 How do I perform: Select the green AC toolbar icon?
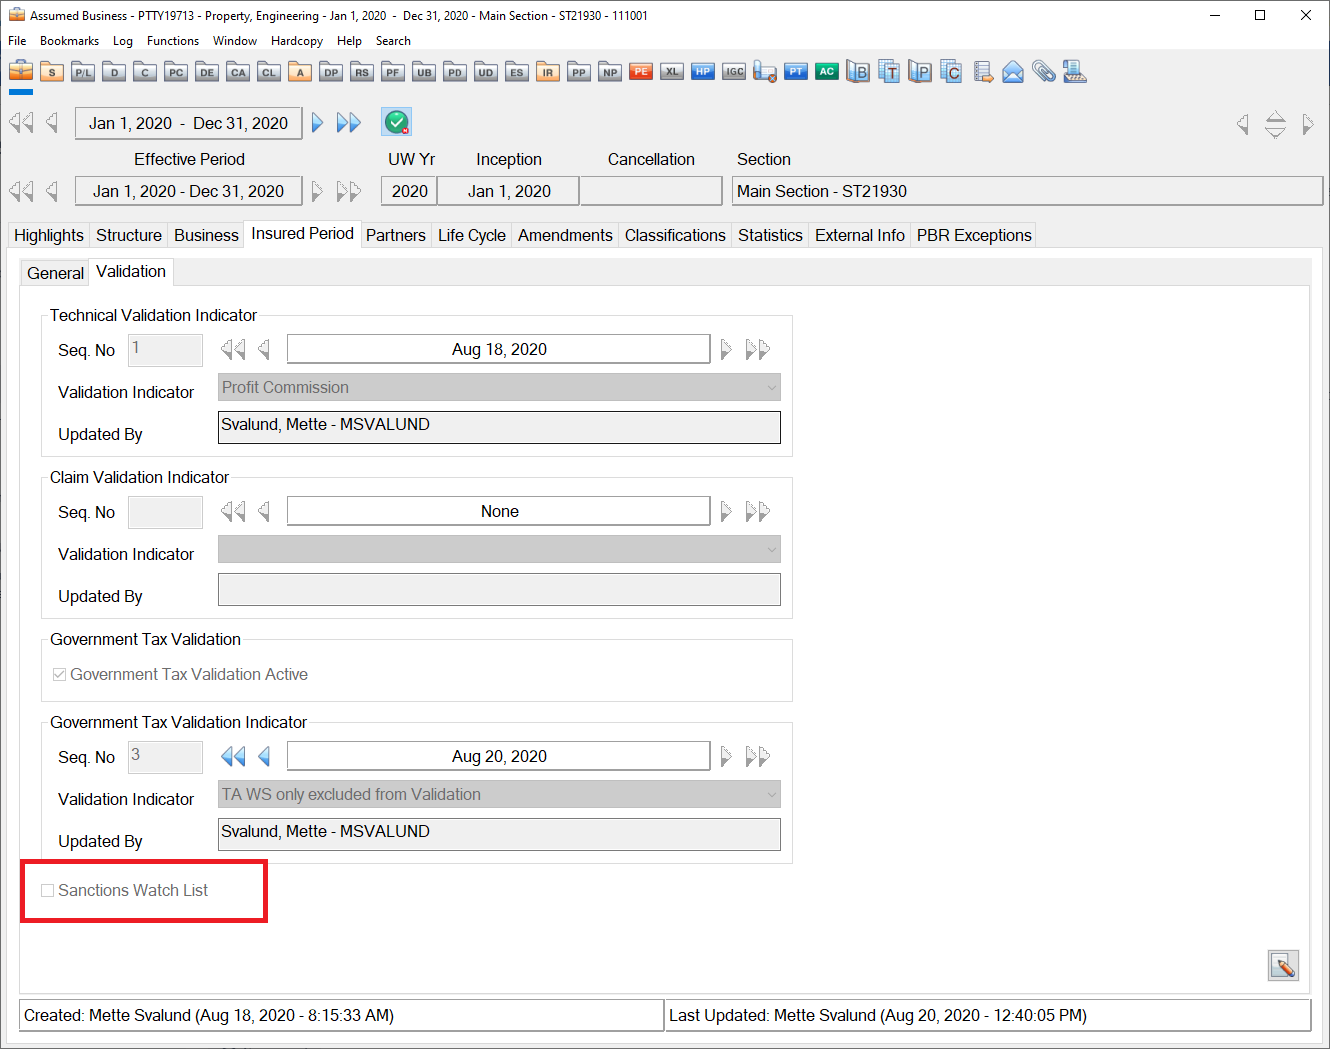(826, 72)
